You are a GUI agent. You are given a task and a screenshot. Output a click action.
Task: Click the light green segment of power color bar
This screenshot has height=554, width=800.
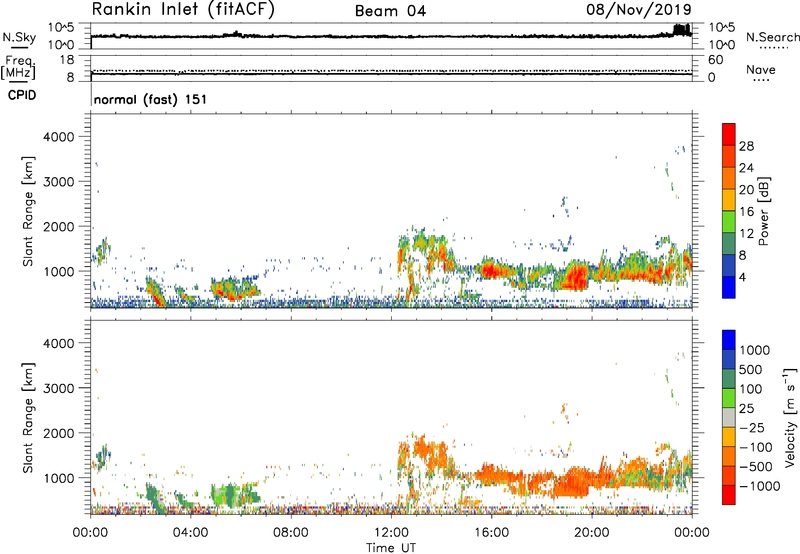(729, 221)
